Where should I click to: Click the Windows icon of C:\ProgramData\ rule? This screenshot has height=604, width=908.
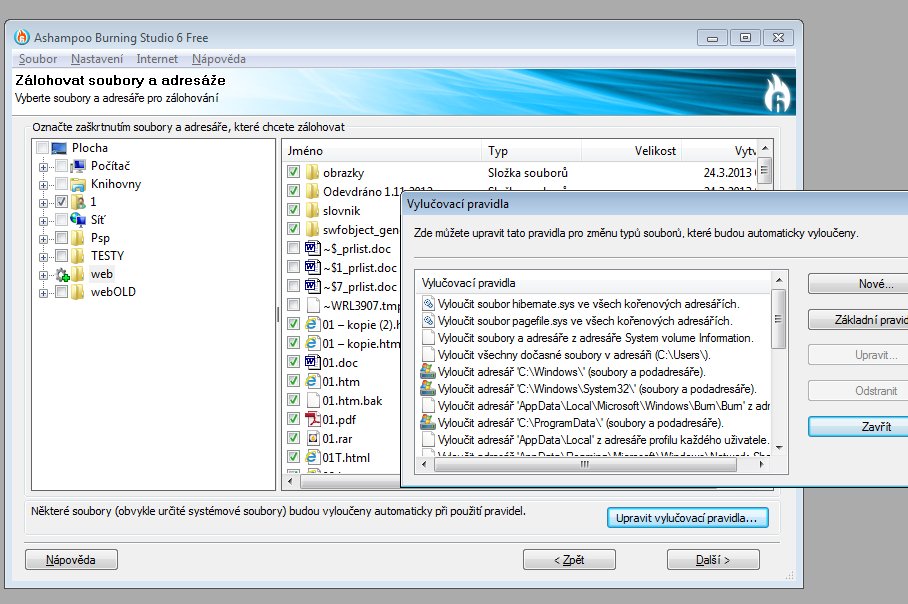point(428,423)
